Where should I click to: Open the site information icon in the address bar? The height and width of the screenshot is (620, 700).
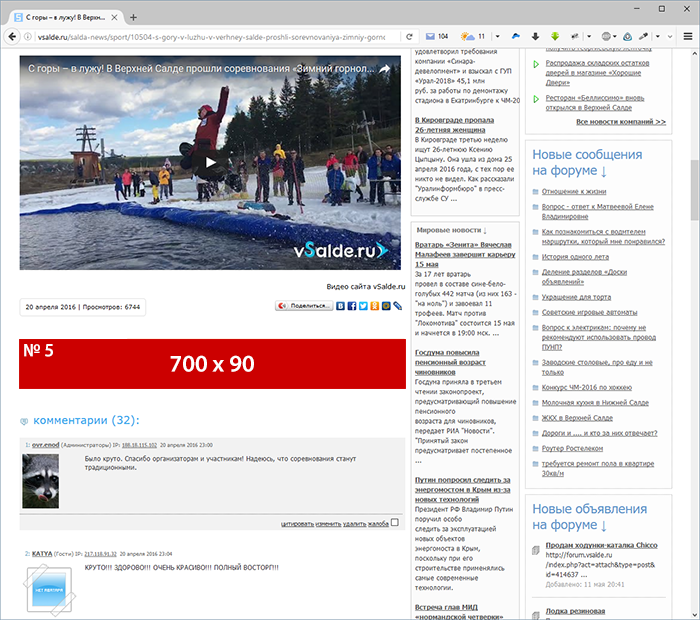(28, 37)
